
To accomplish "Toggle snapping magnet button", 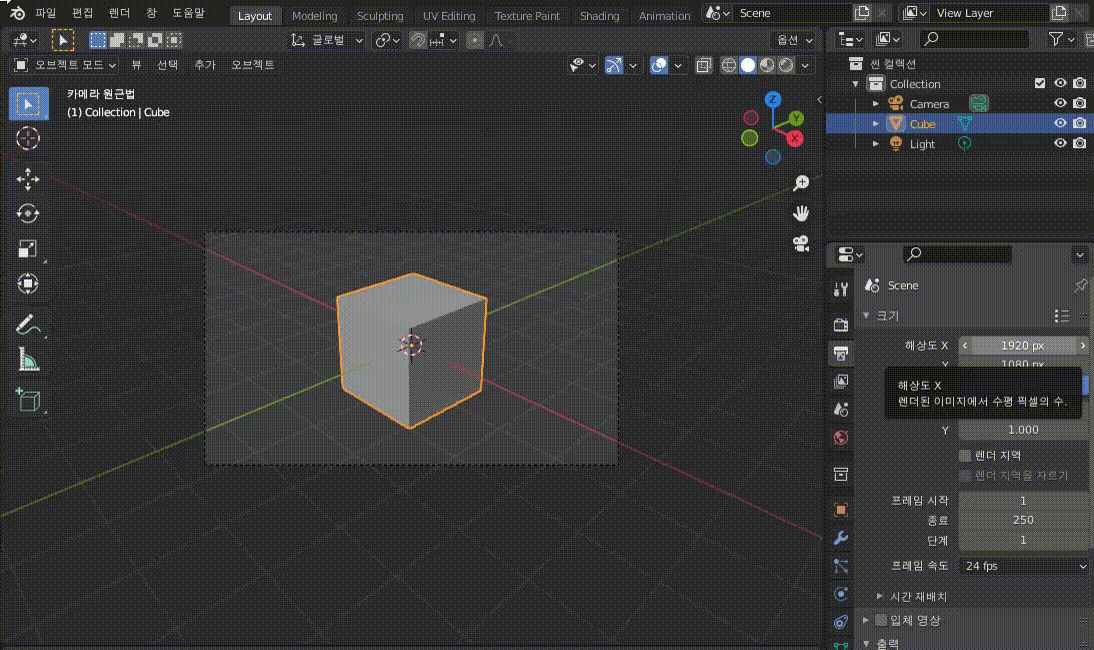I will (x=417, y=40).
